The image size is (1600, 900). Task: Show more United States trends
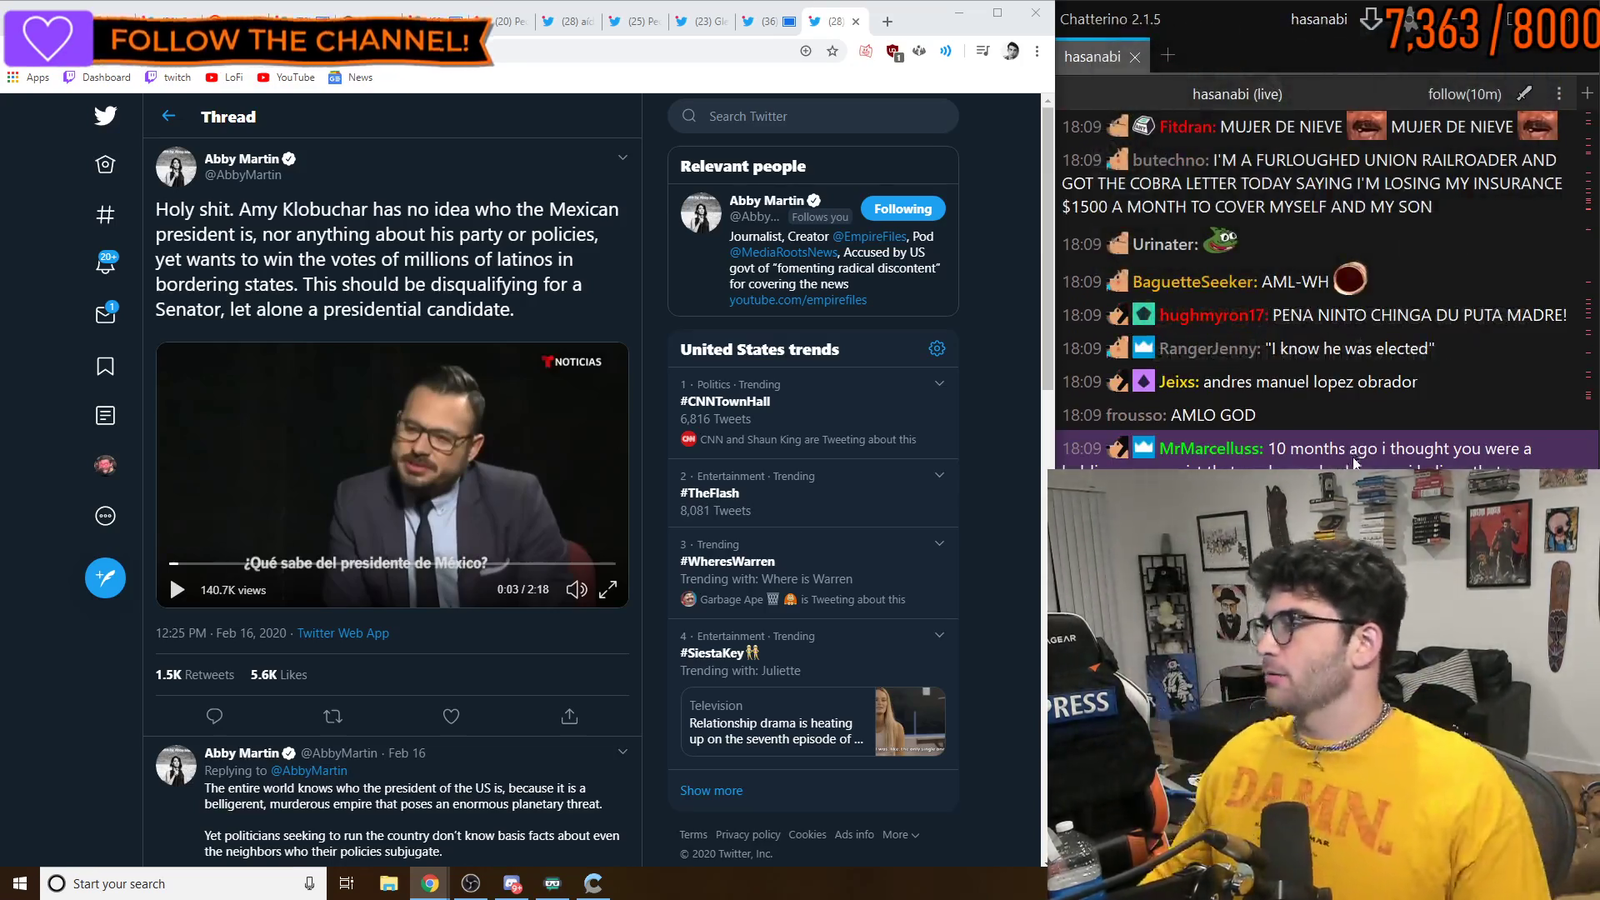point(711,790)
